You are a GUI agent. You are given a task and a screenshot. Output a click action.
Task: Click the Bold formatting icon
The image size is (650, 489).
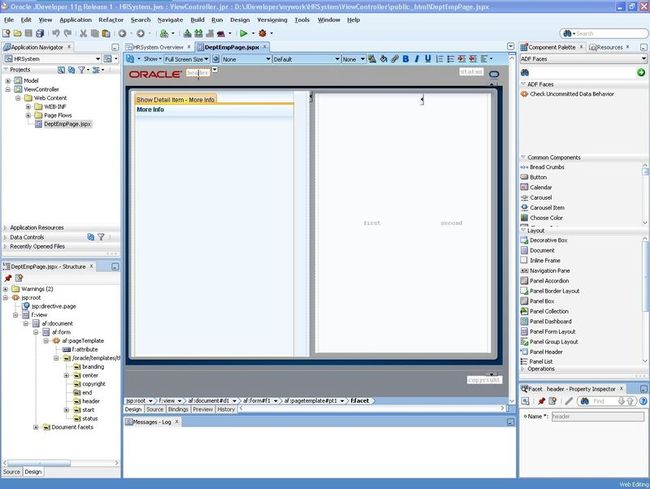(406, 59)
